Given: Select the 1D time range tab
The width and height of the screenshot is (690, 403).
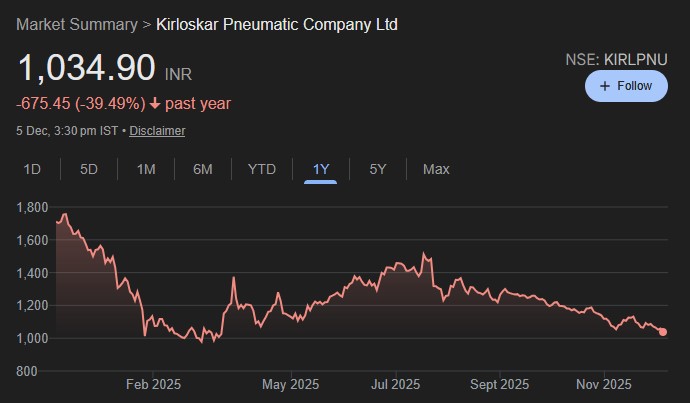Looking at the screenshot, I should pos(32,169).
